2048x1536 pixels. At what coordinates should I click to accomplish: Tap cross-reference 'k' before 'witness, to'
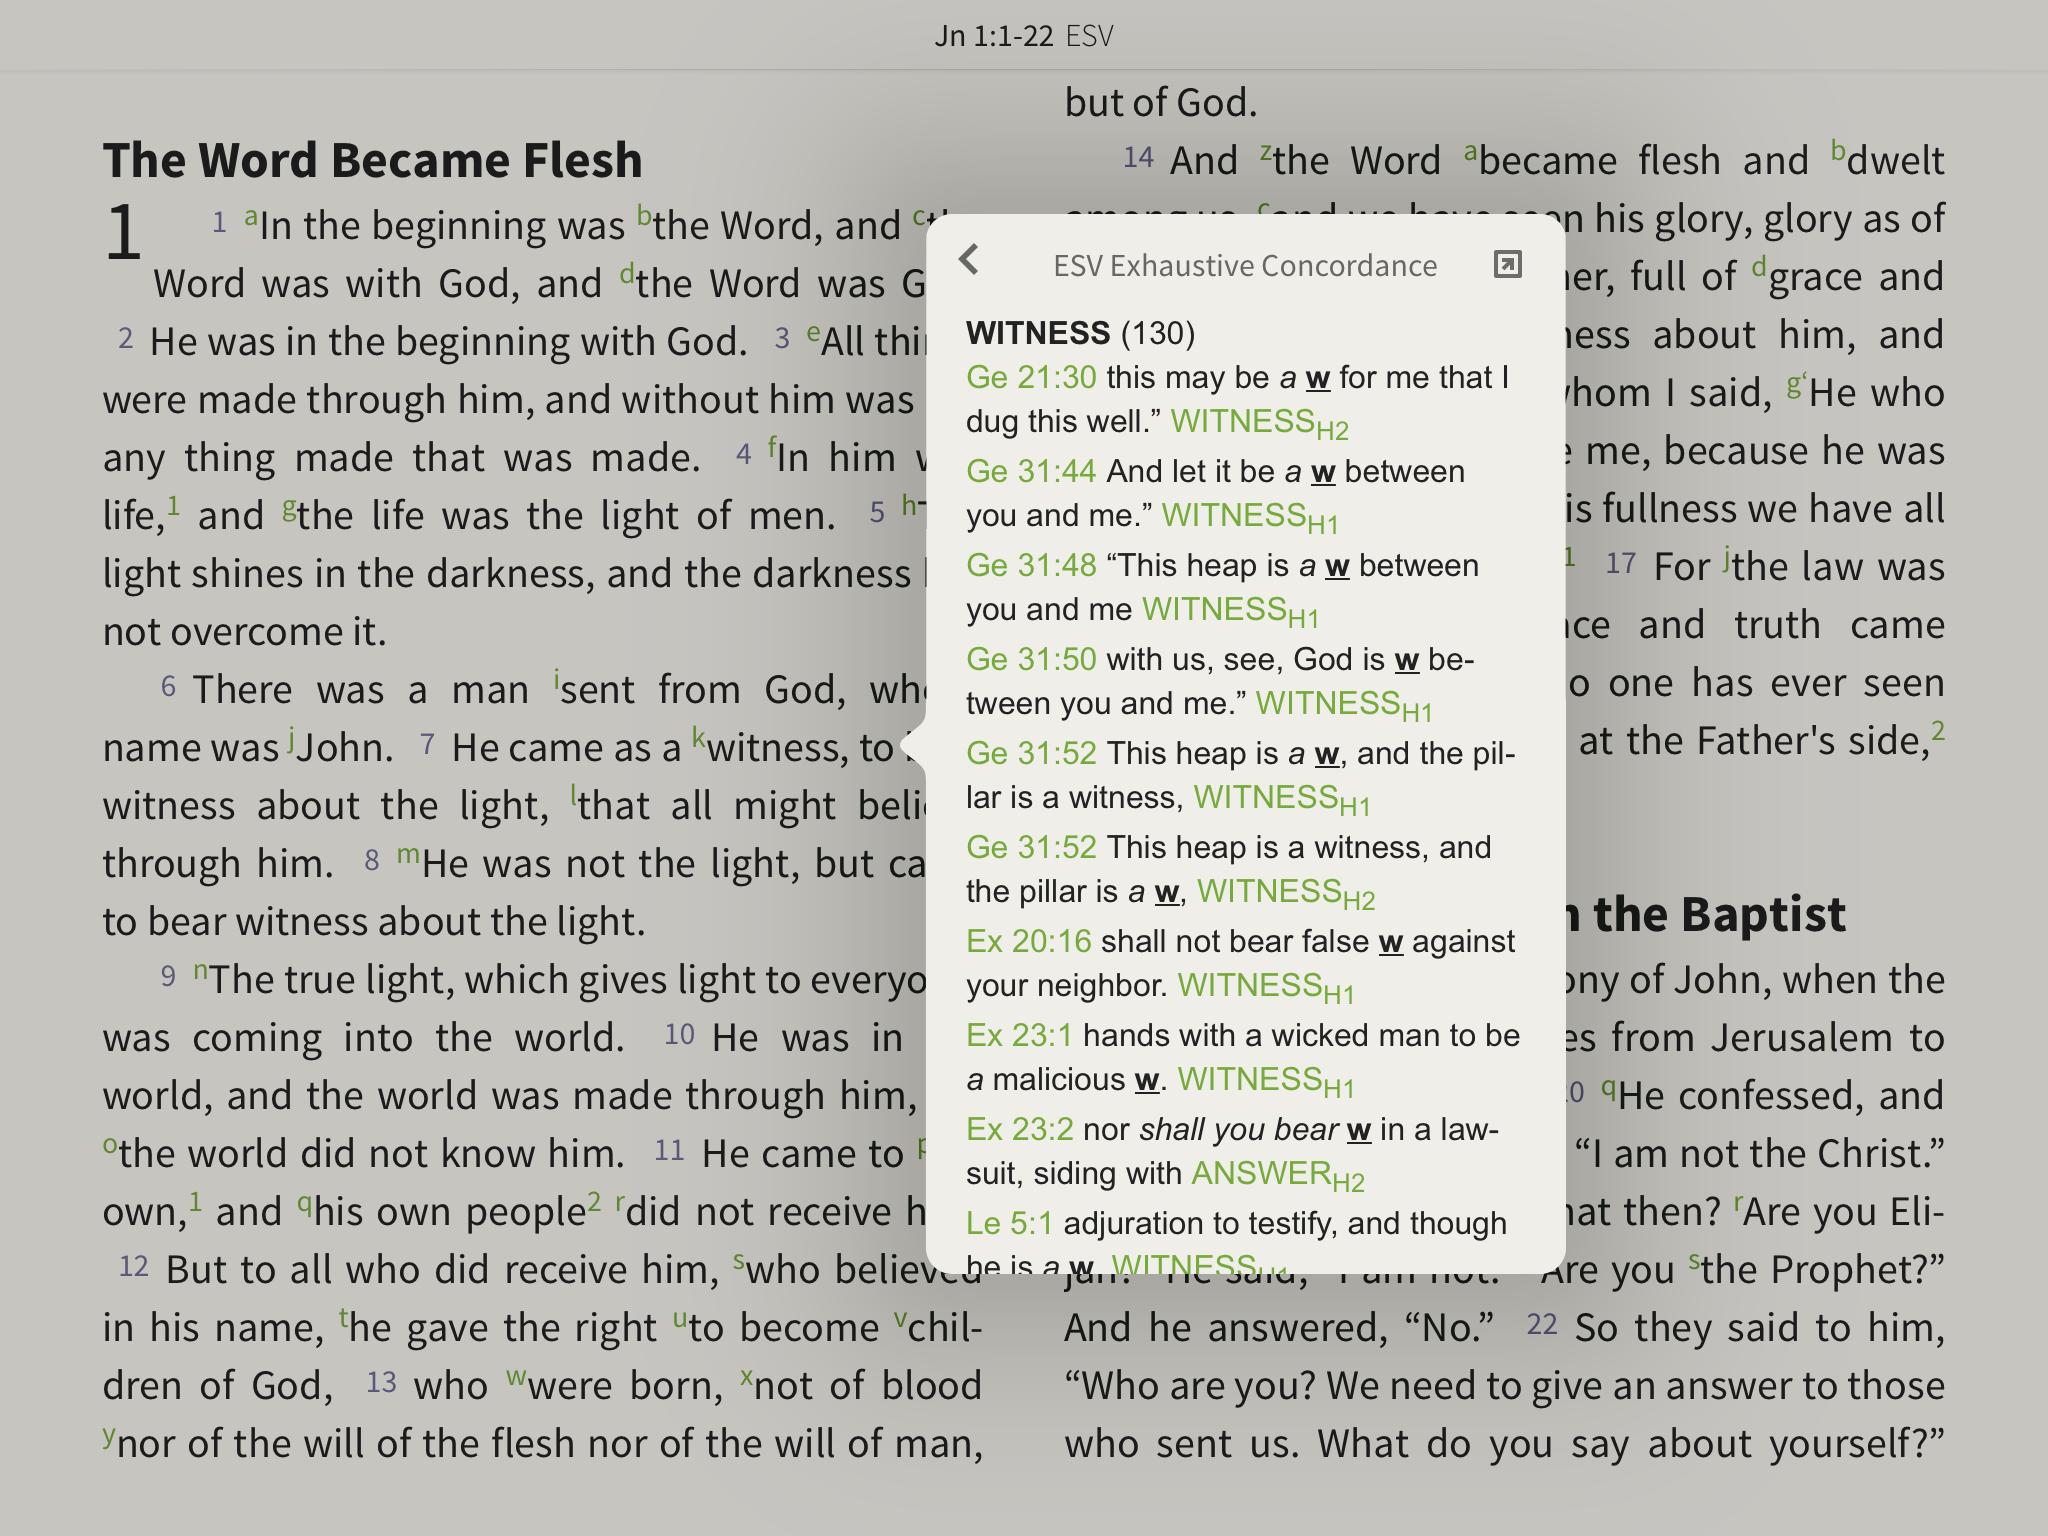point(699,737)
